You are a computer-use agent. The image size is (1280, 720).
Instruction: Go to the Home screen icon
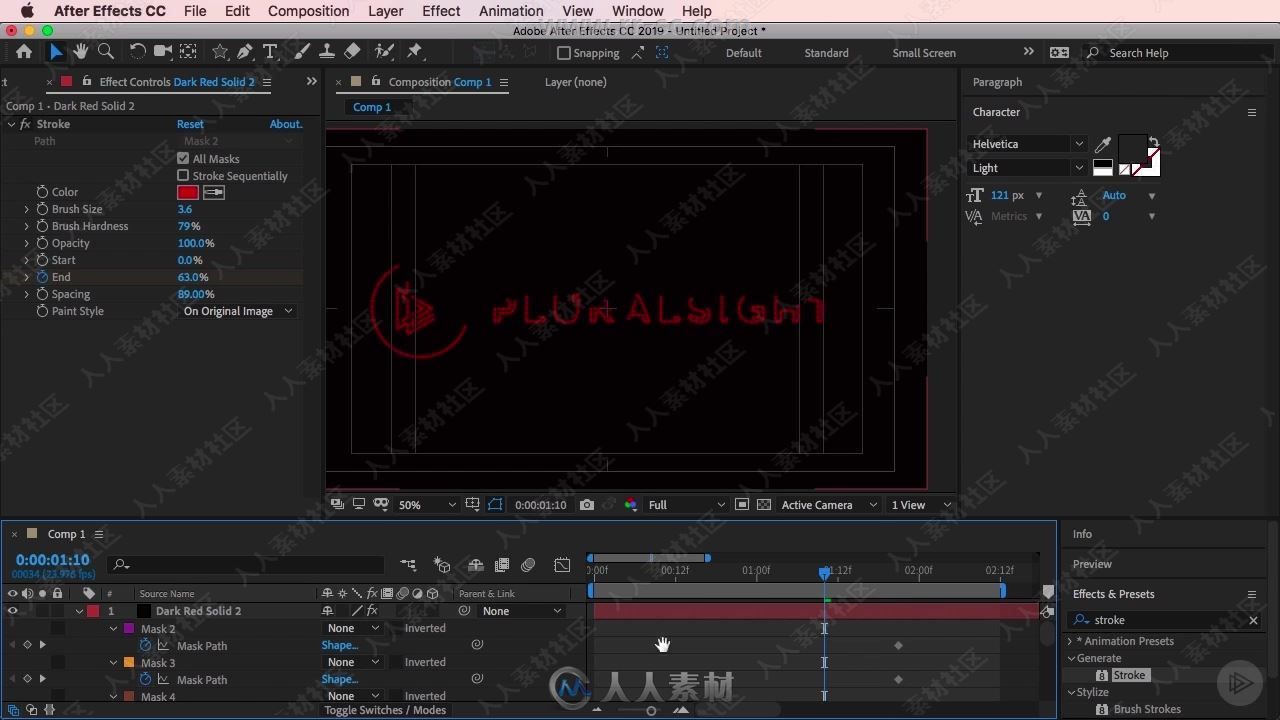(24, 52)
